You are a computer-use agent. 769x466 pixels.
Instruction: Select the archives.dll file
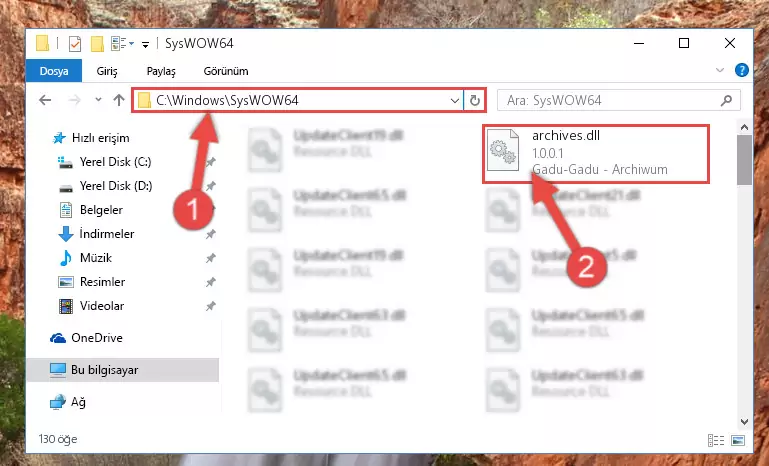click(596, 153)
